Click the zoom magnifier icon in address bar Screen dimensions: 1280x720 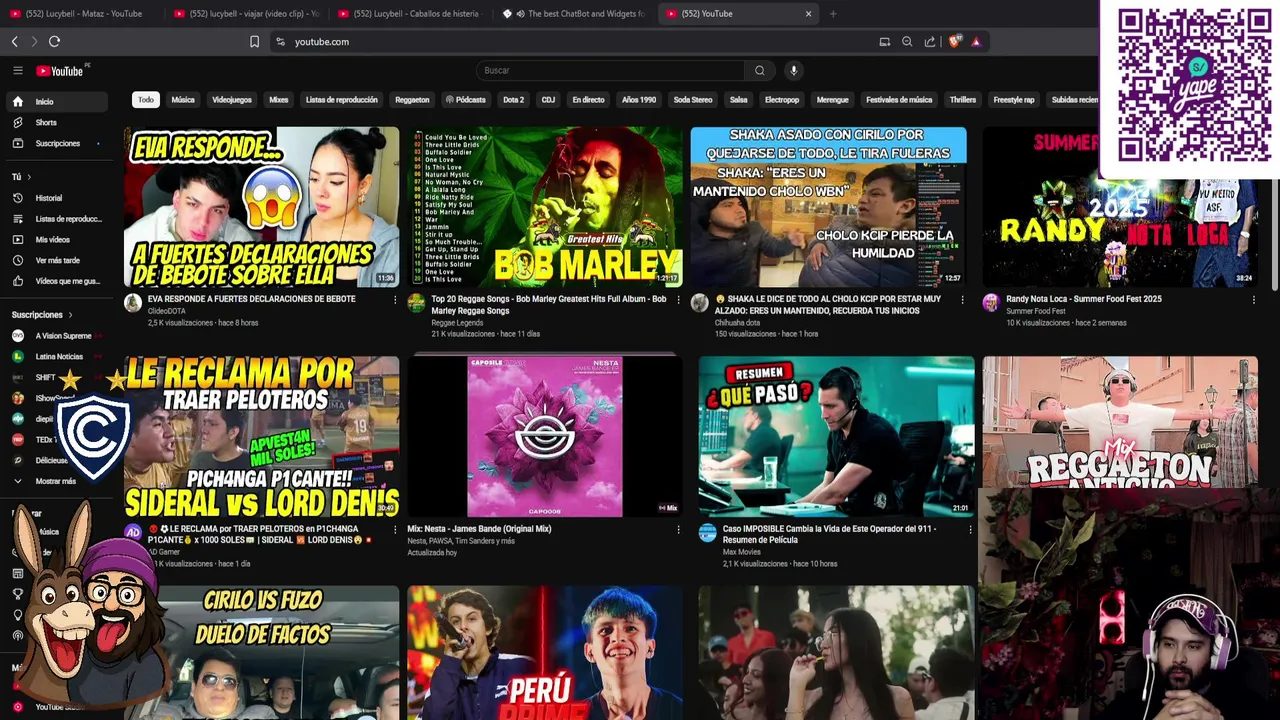point(907,41)
